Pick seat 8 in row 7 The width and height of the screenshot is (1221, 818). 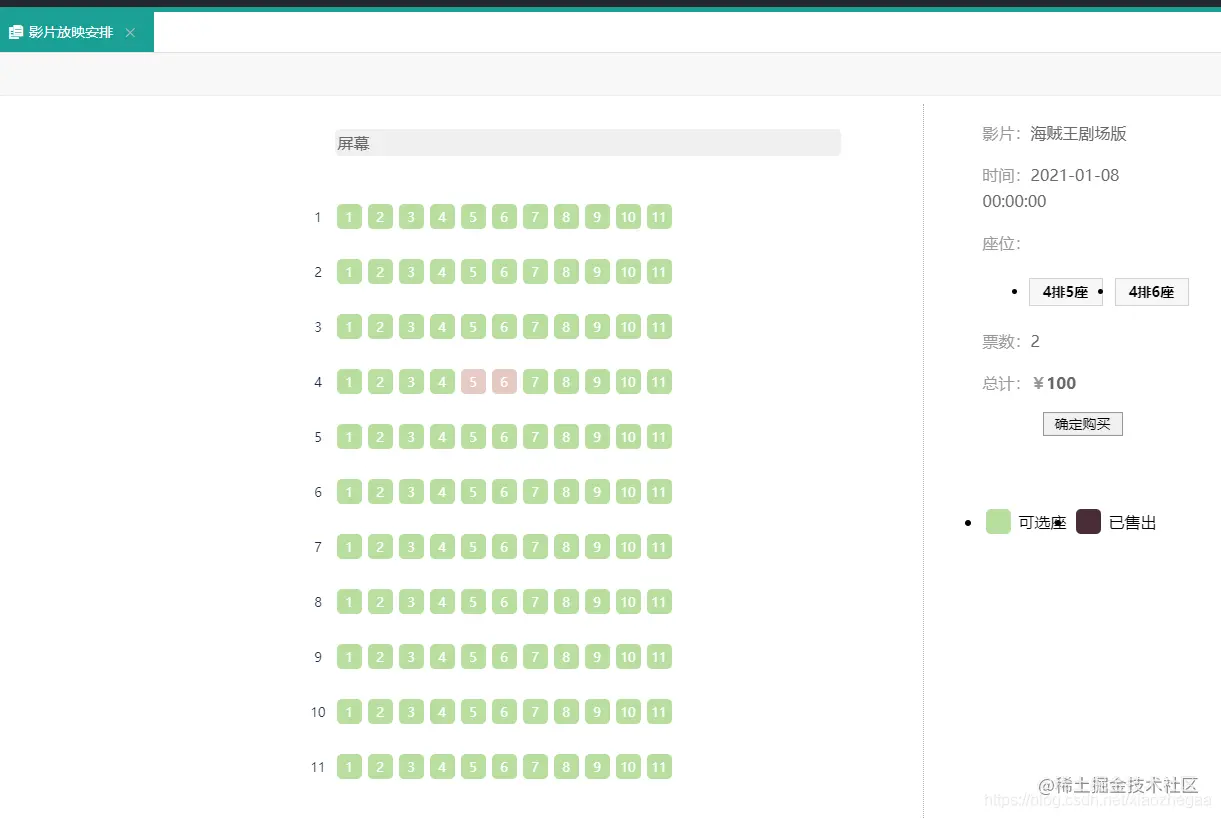tap(566, 547)
